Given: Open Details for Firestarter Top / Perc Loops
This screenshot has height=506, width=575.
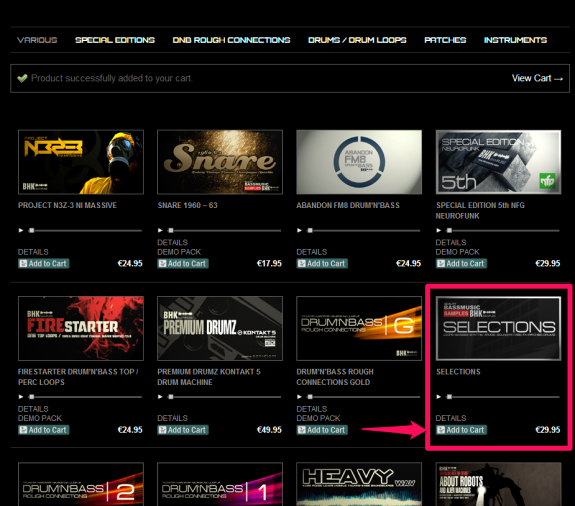Looking at the screenshot, I should point(33,409).
